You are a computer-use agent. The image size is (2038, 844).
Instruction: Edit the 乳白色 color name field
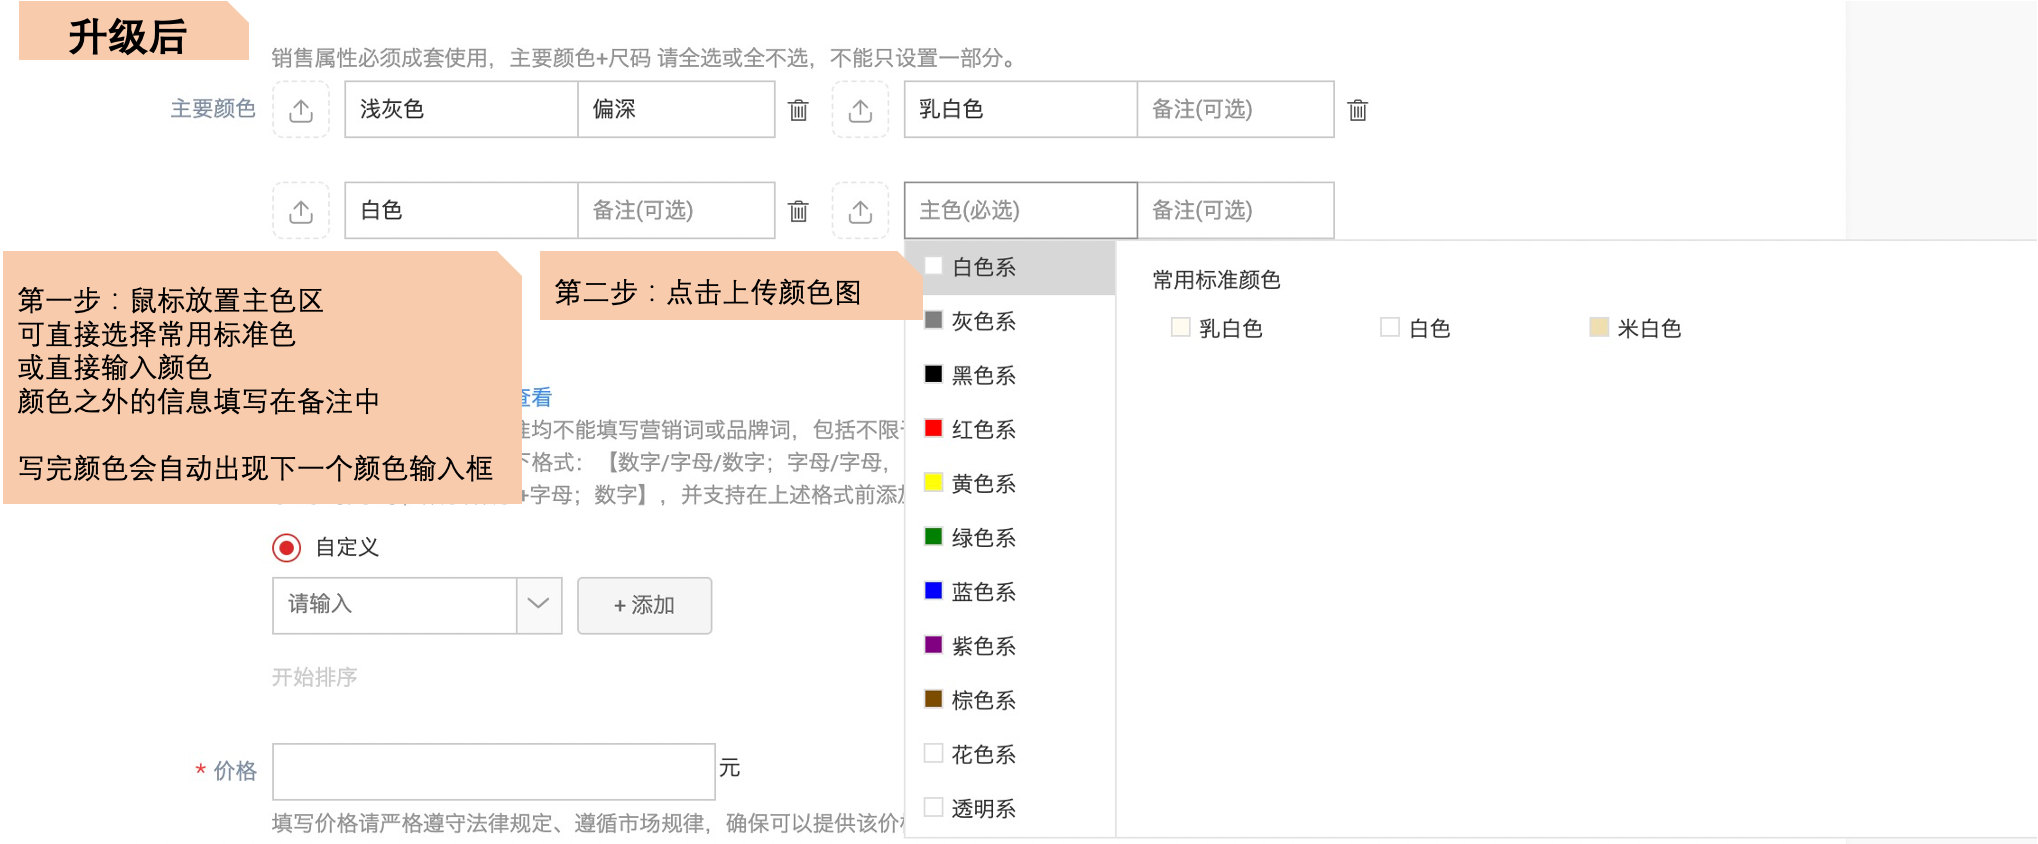point(1020,110)
